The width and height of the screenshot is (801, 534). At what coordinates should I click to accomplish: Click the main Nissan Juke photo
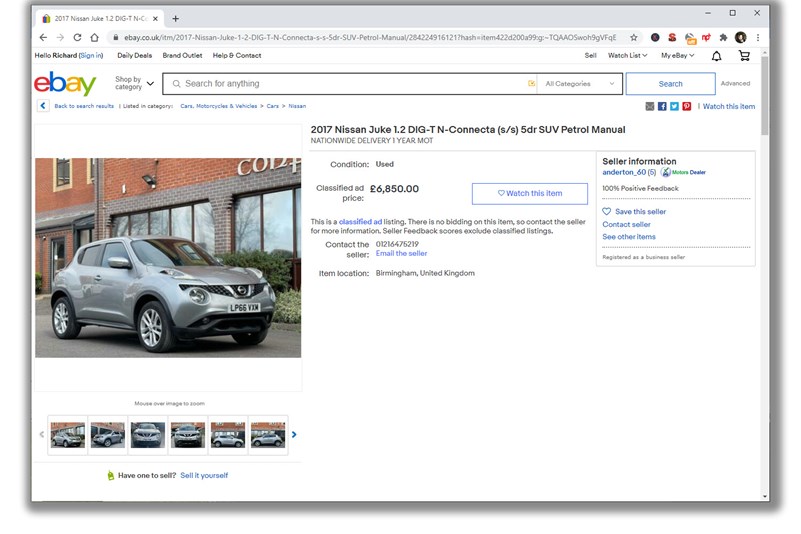[x=168, y=258]
